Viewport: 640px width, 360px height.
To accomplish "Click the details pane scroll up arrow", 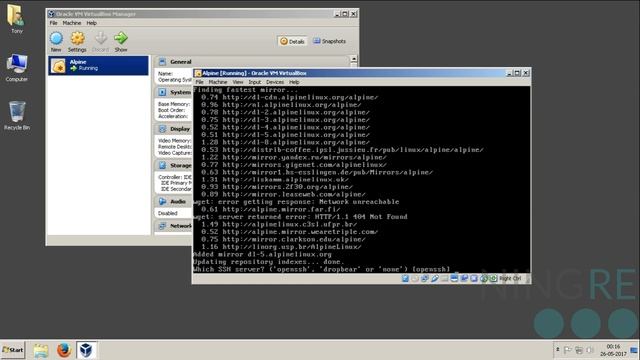I will pyautogui.click(x=353, y=59).
